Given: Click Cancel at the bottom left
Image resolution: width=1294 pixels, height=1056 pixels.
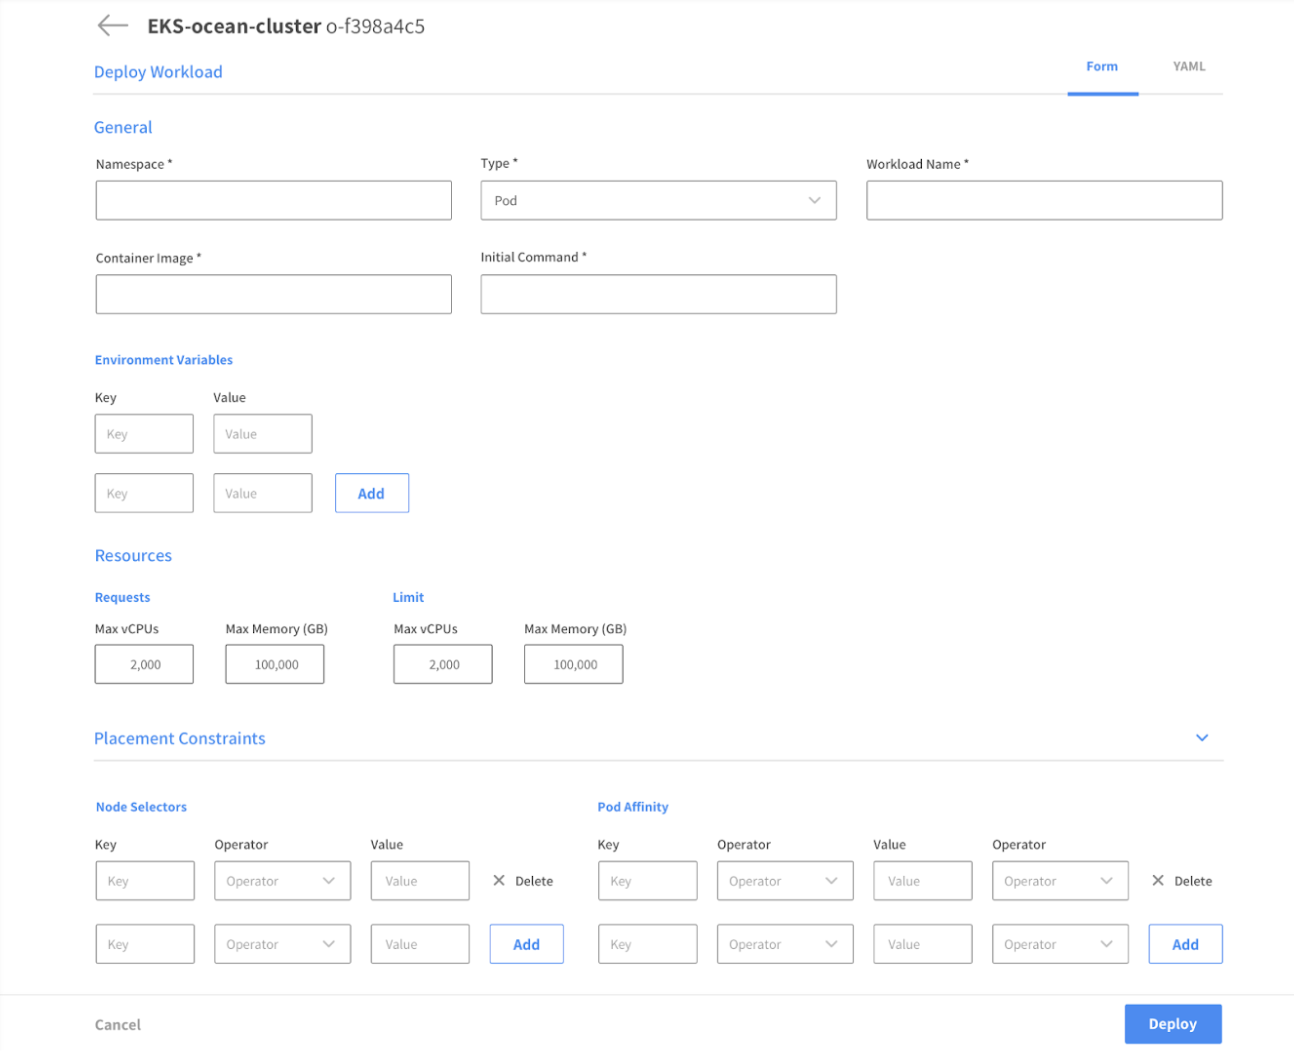Looking at the screenshot, I should click(118, 1025).
